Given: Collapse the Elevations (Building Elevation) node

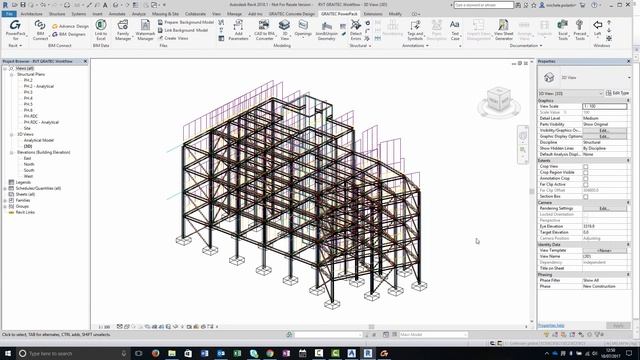Looking at the screenshot, I should tap(11, 152).
